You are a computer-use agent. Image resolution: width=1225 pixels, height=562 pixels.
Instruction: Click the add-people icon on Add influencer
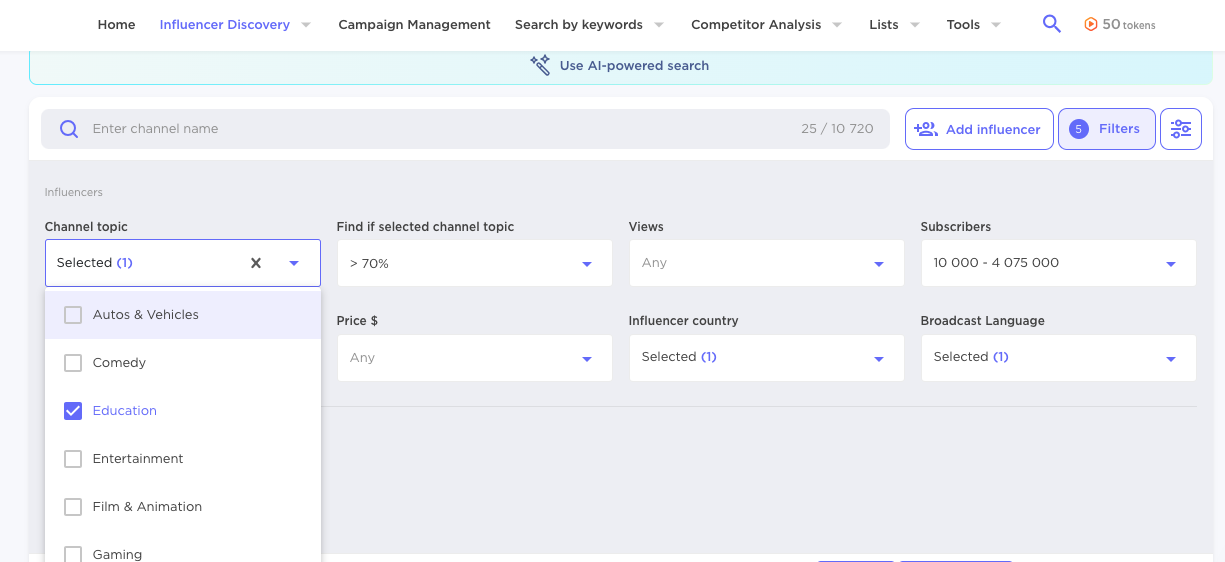(926, 129)
